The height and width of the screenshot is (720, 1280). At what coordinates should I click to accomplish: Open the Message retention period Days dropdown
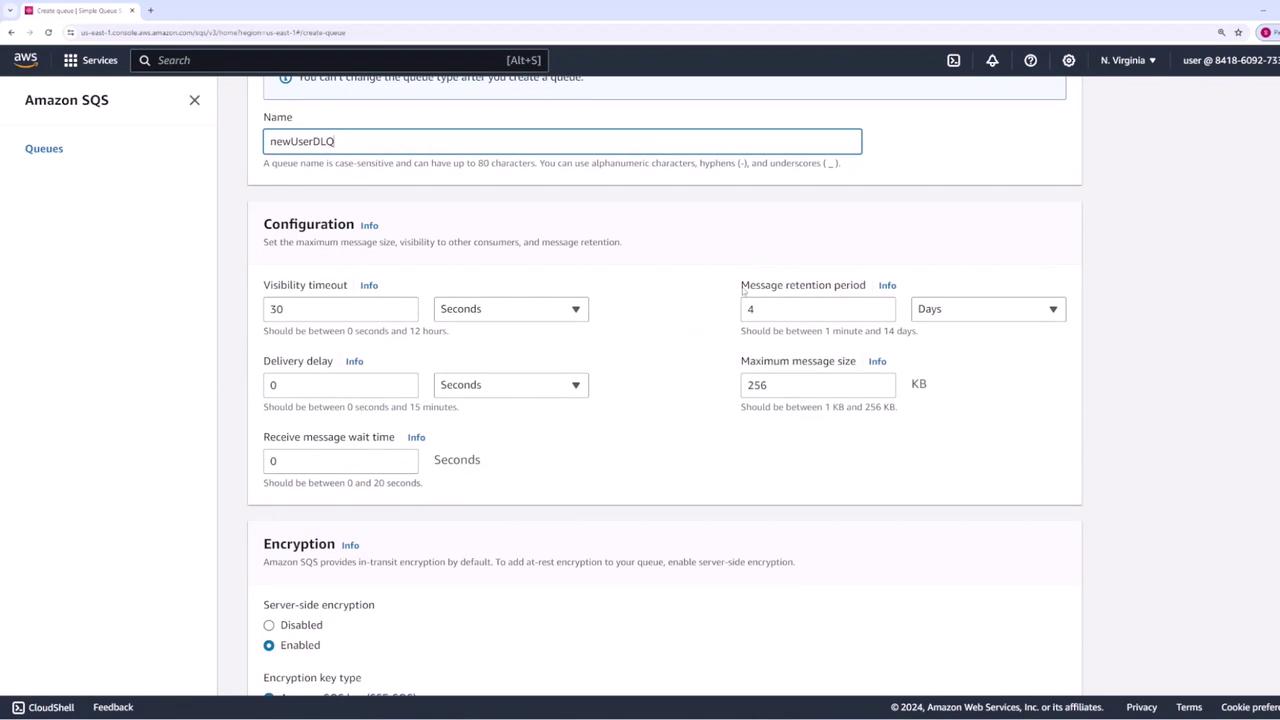pyautogui.click(x=988, y=309)
